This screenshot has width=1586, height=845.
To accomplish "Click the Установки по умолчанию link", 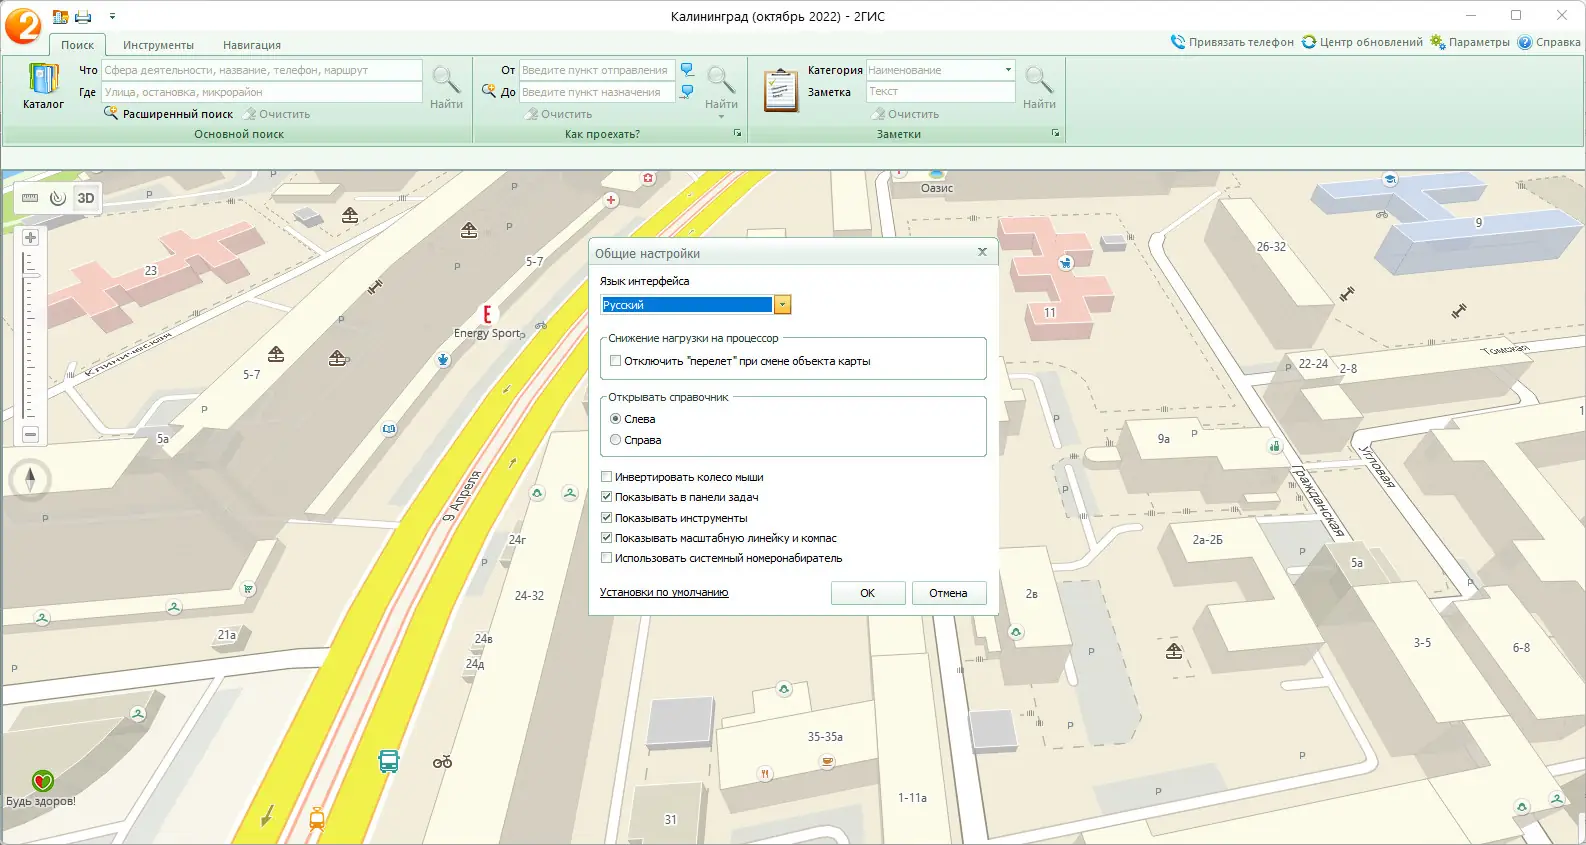I will click(x=664, y=593).
